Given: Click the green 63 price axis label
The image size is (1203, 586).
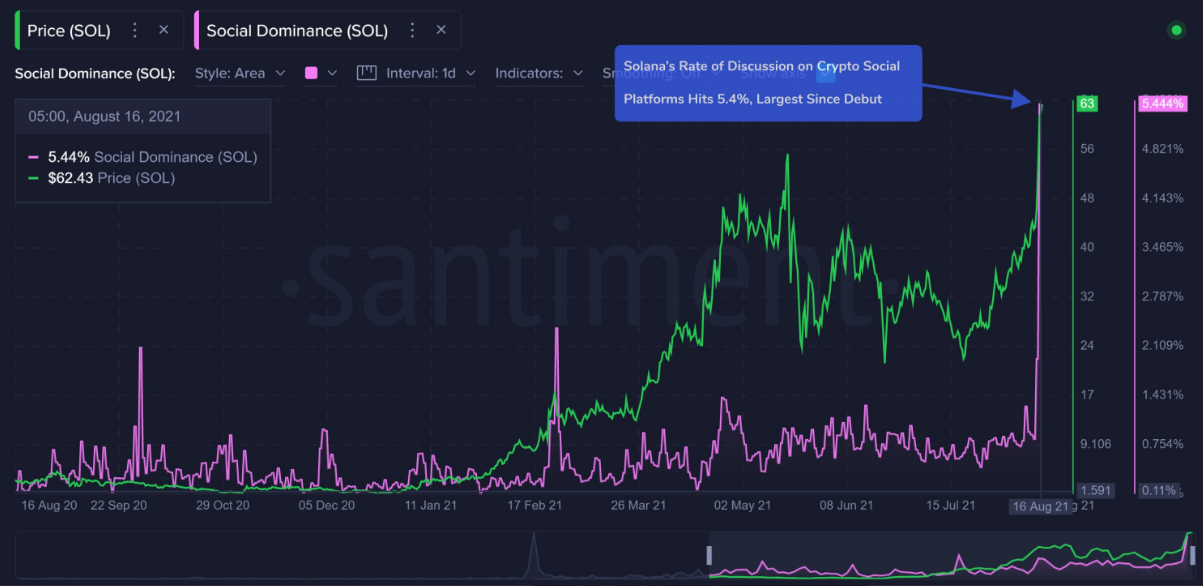Looking at the screenshot, I should tap(1087, 104).
